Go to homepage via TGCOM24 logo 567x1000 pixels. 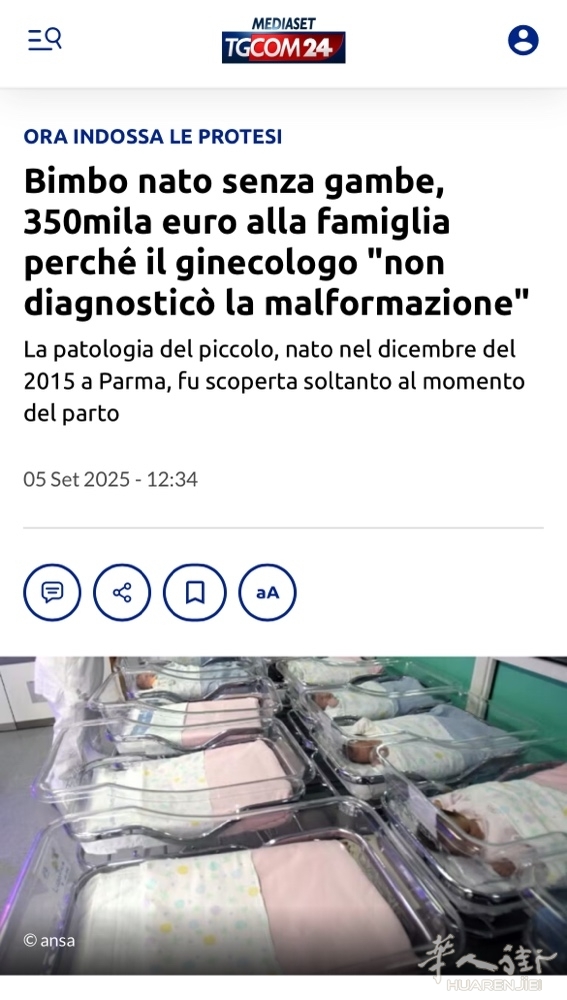[x=283, y=47]
